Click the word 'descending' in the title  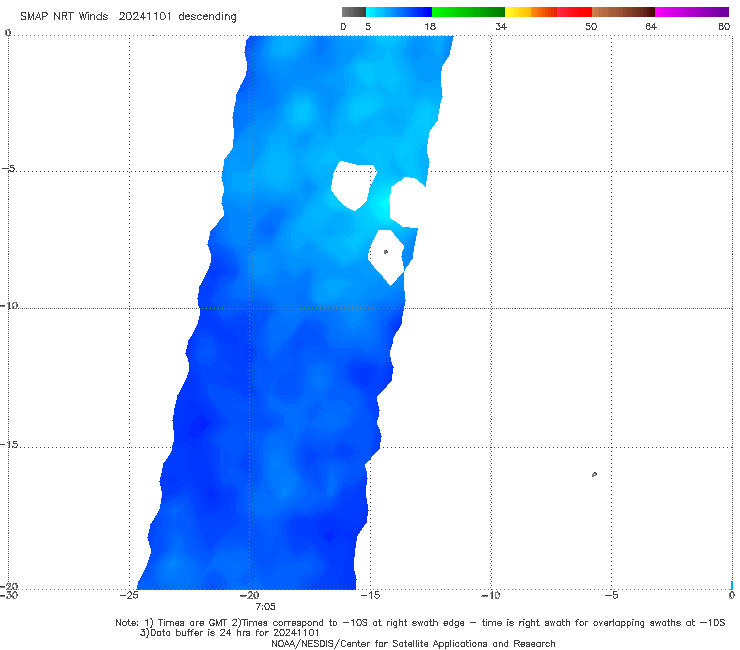[x=207, y=17]
